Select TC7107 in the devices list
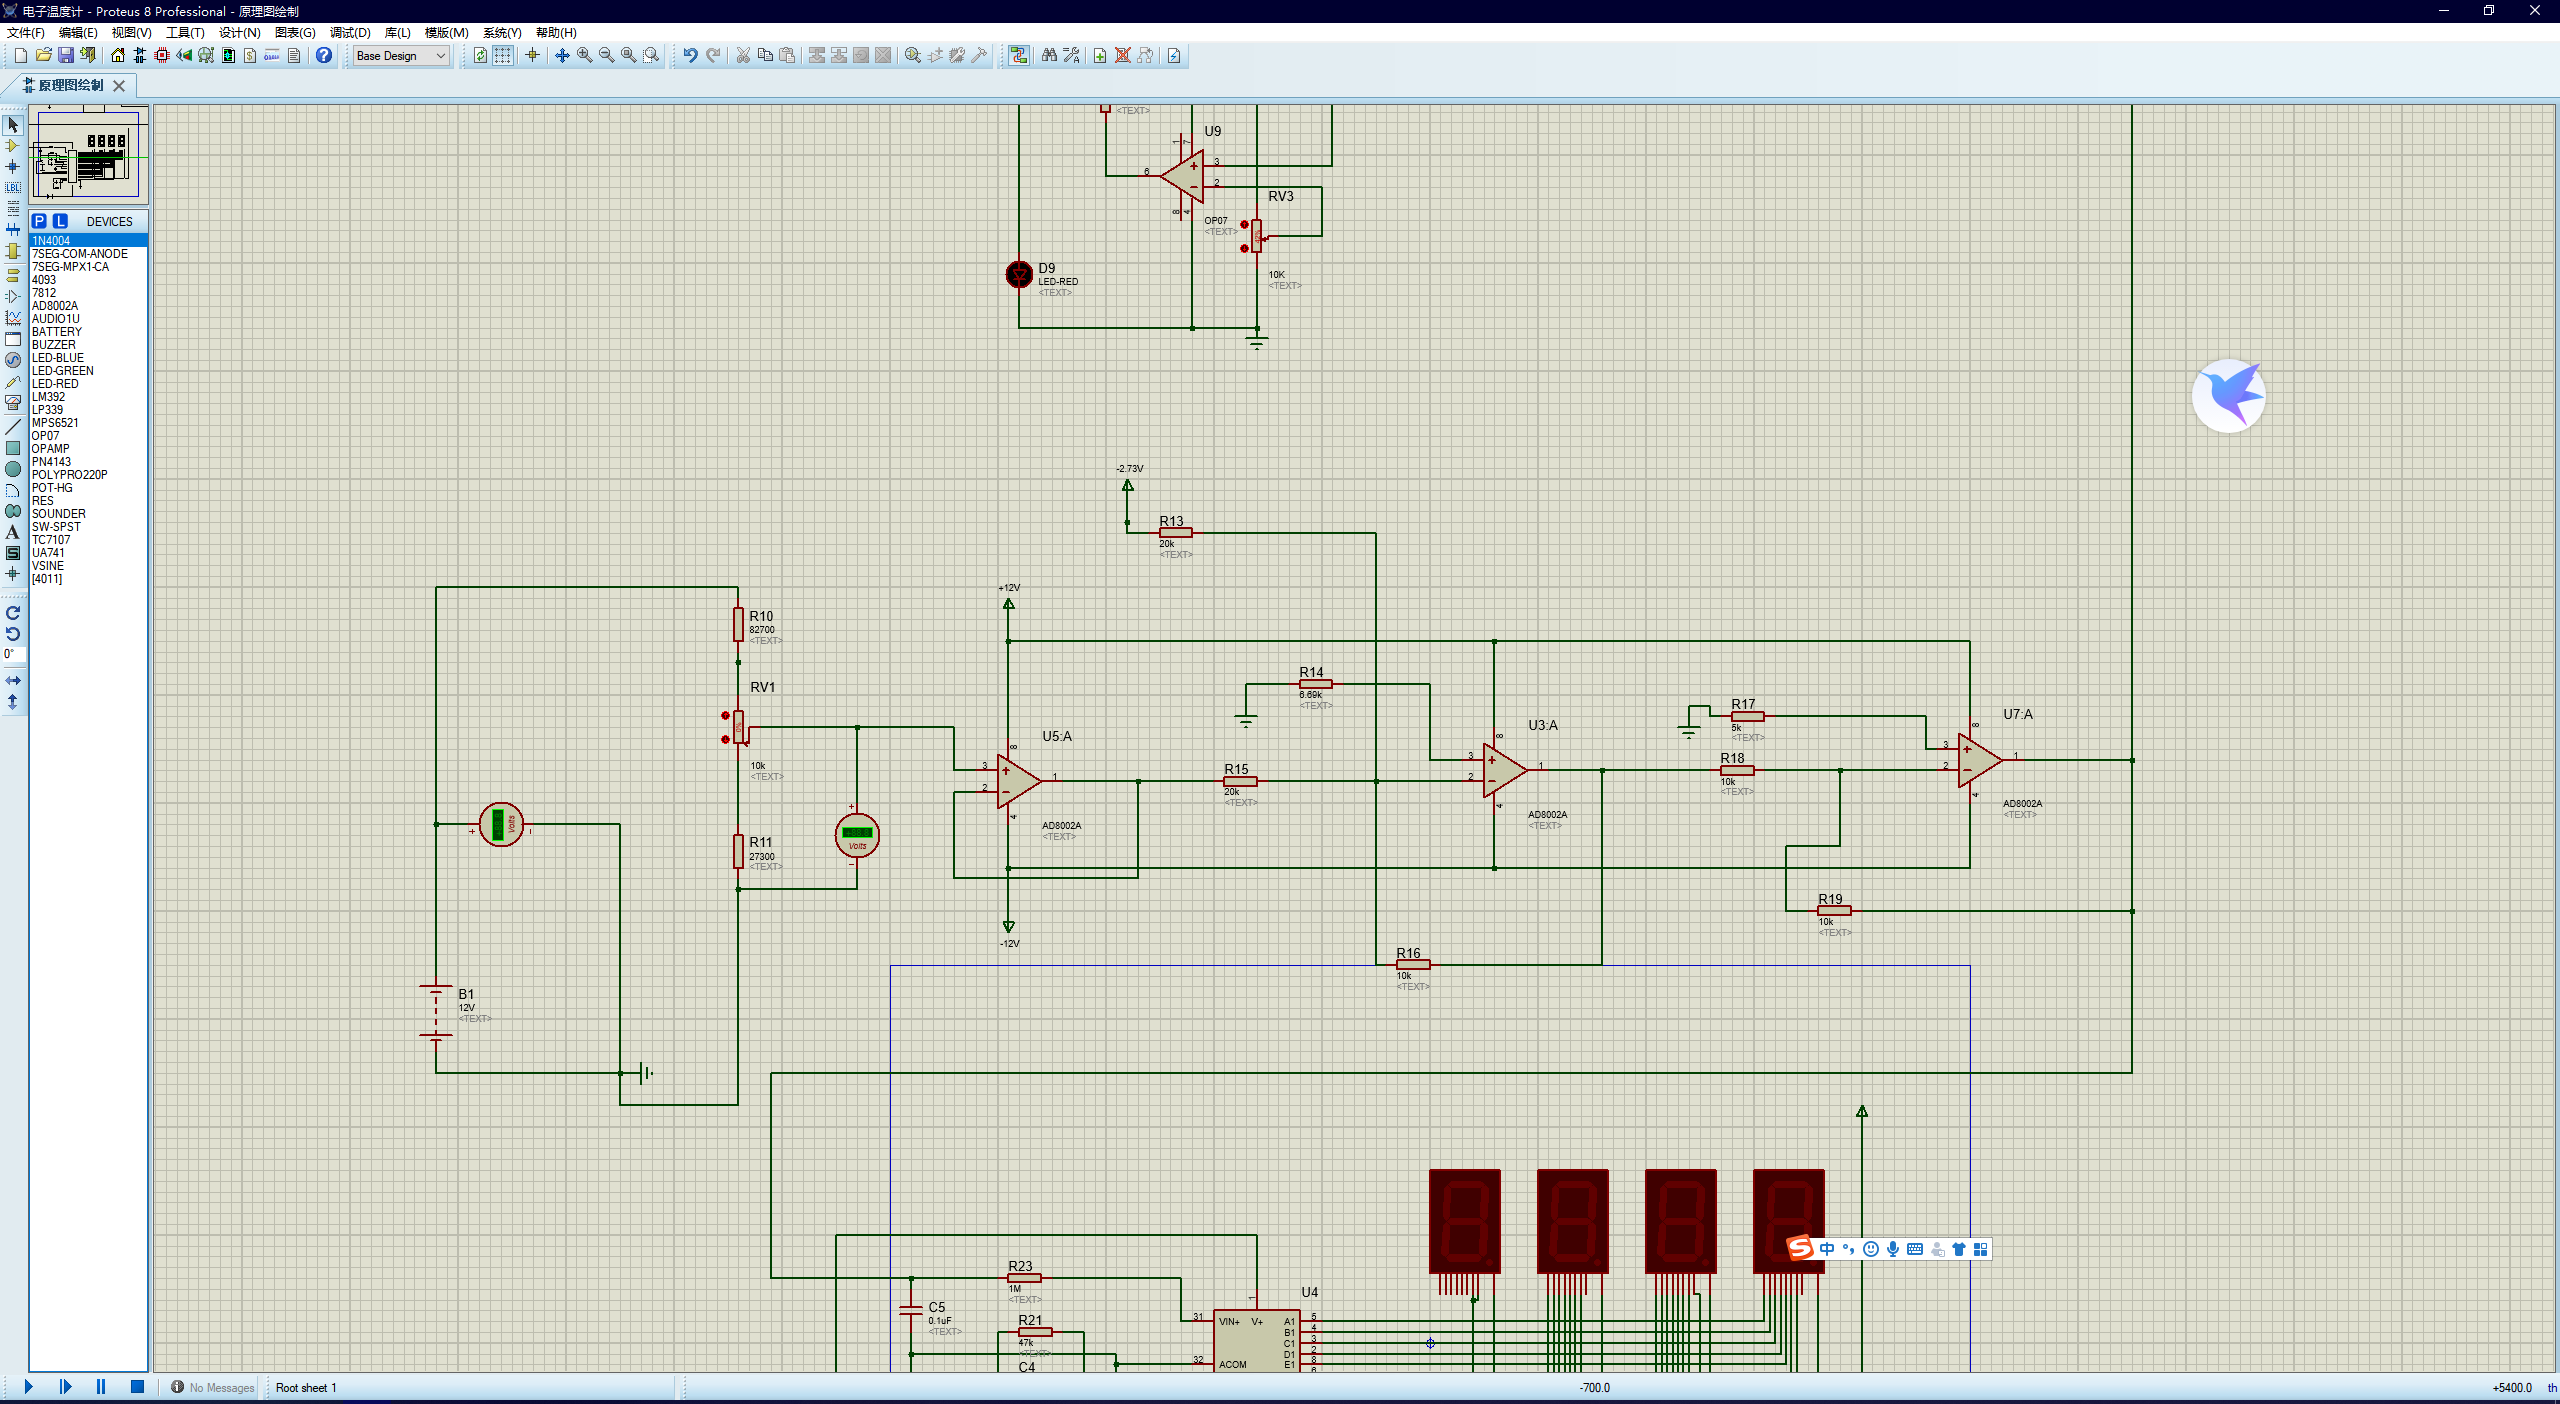The width and height of the screenshot is (2560, 1404). click(x=51, y=540)
